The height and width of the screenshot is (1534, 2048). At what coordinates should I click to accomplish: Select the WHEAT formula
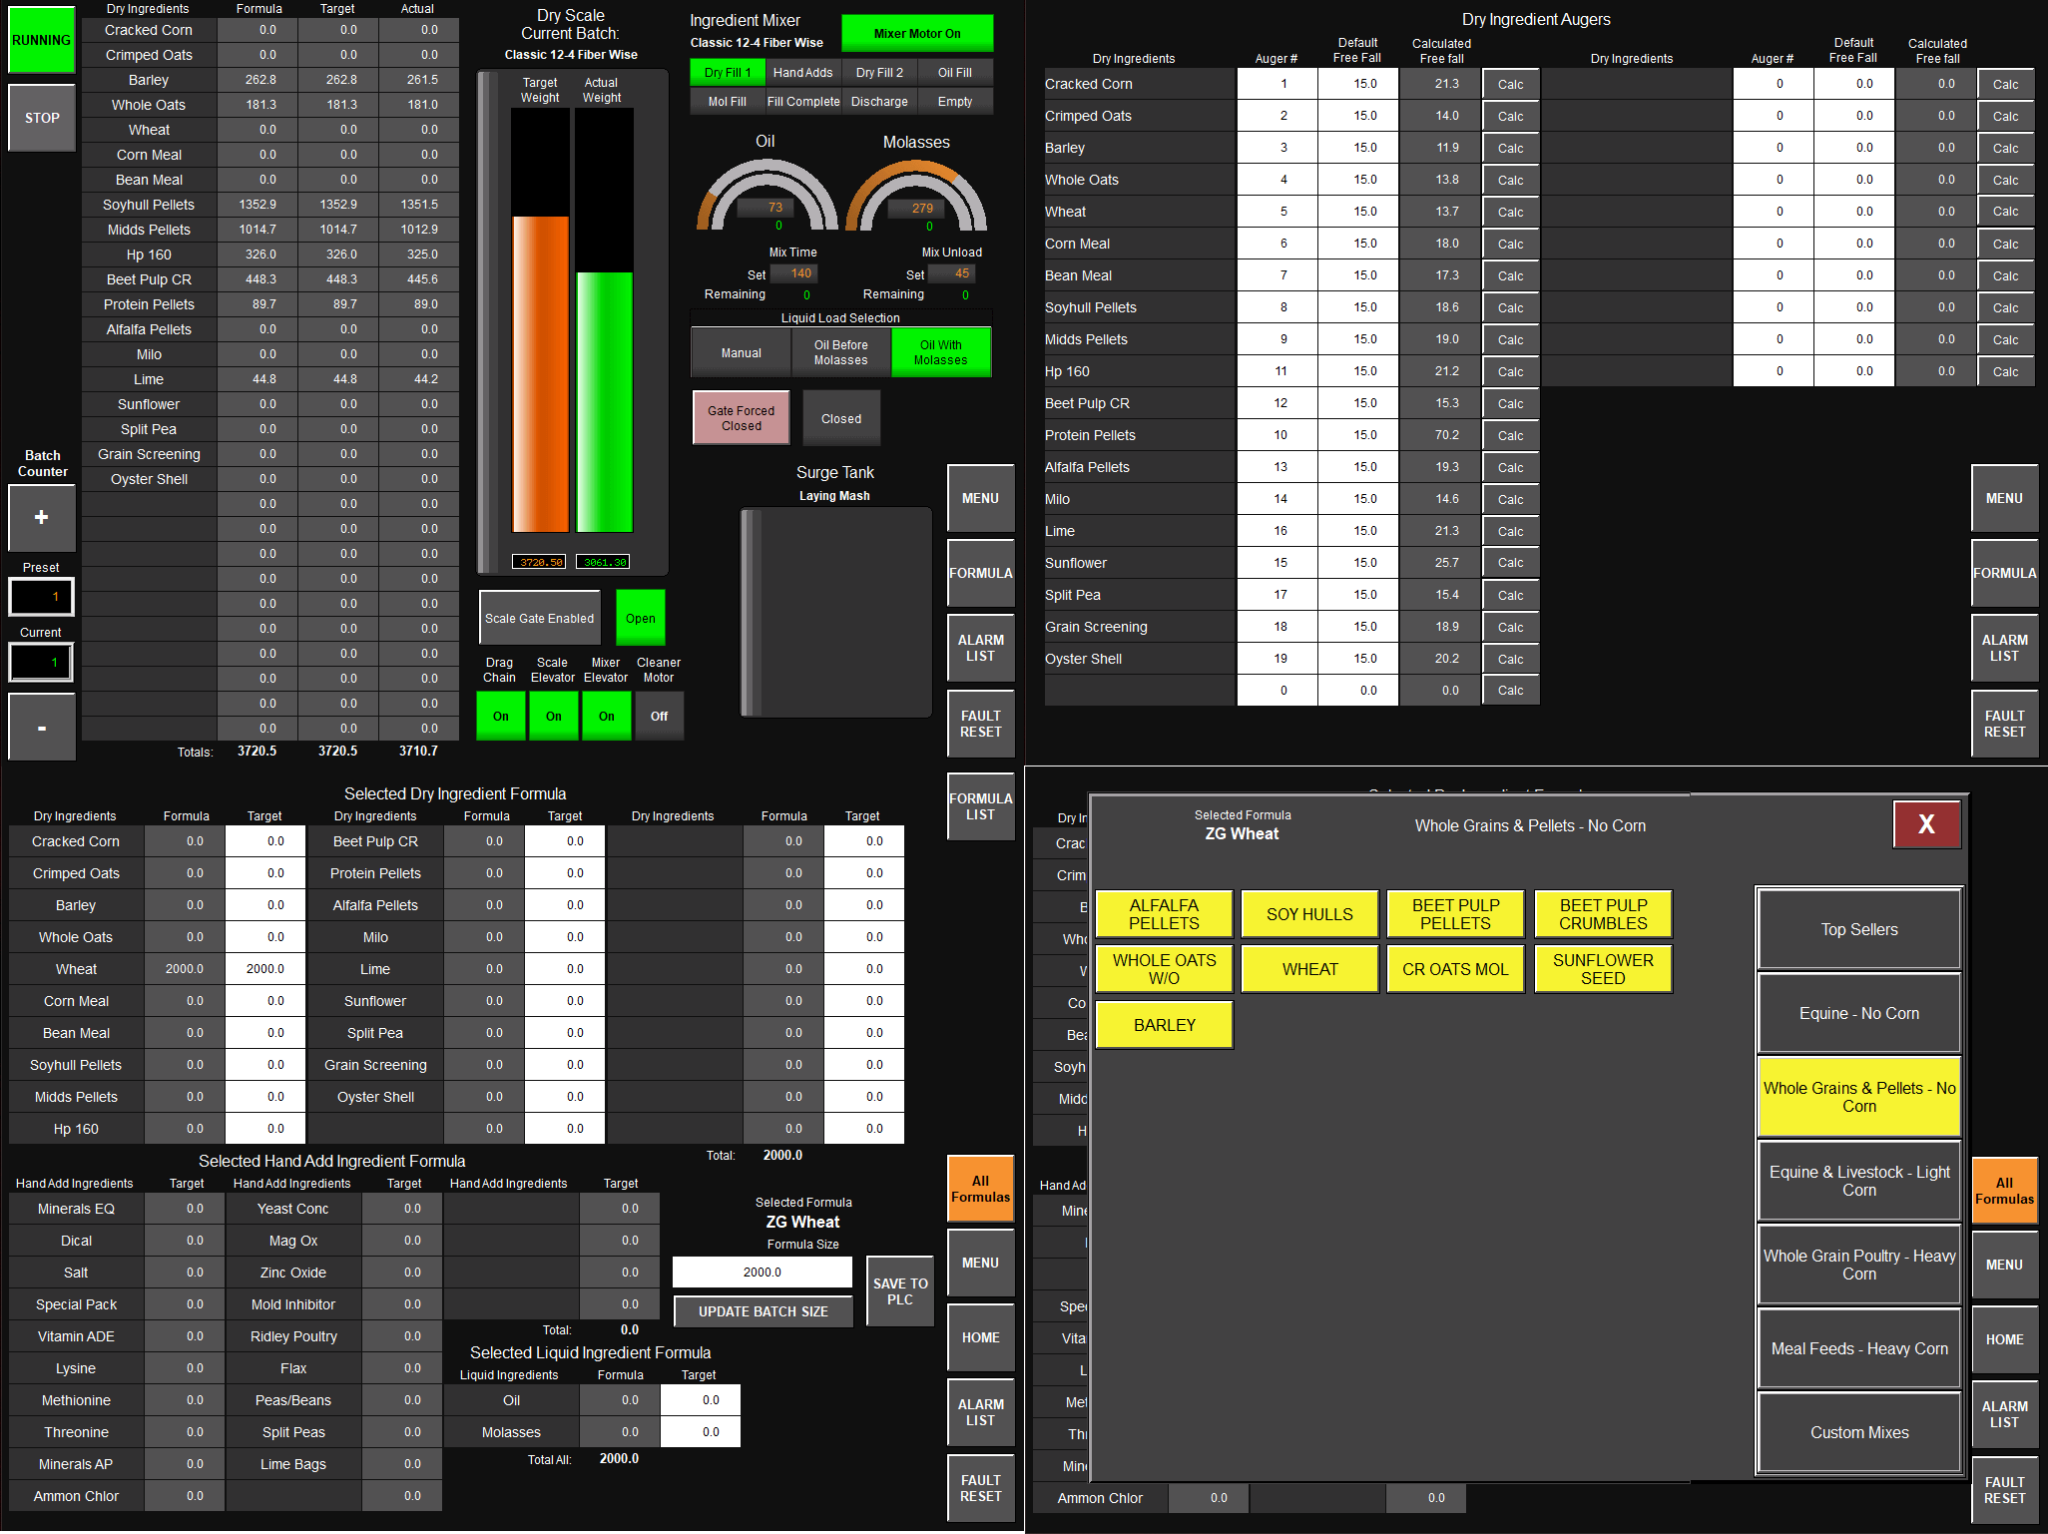click(1309, 968)
